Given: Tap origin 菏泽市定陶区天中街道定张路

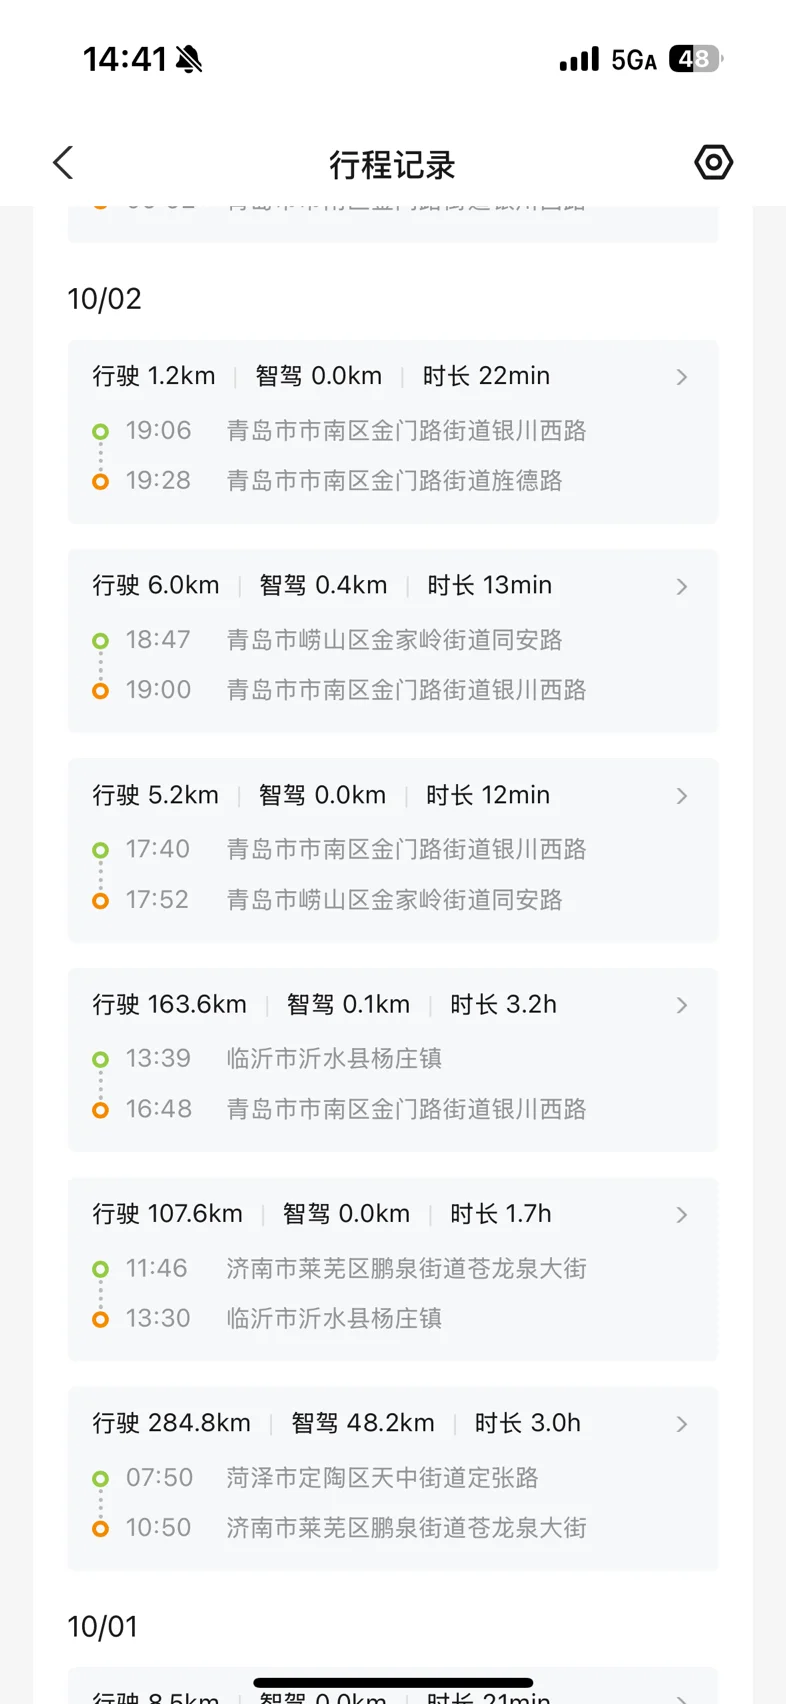Looking at the screenshot, I should click(x=382, y=1478).
